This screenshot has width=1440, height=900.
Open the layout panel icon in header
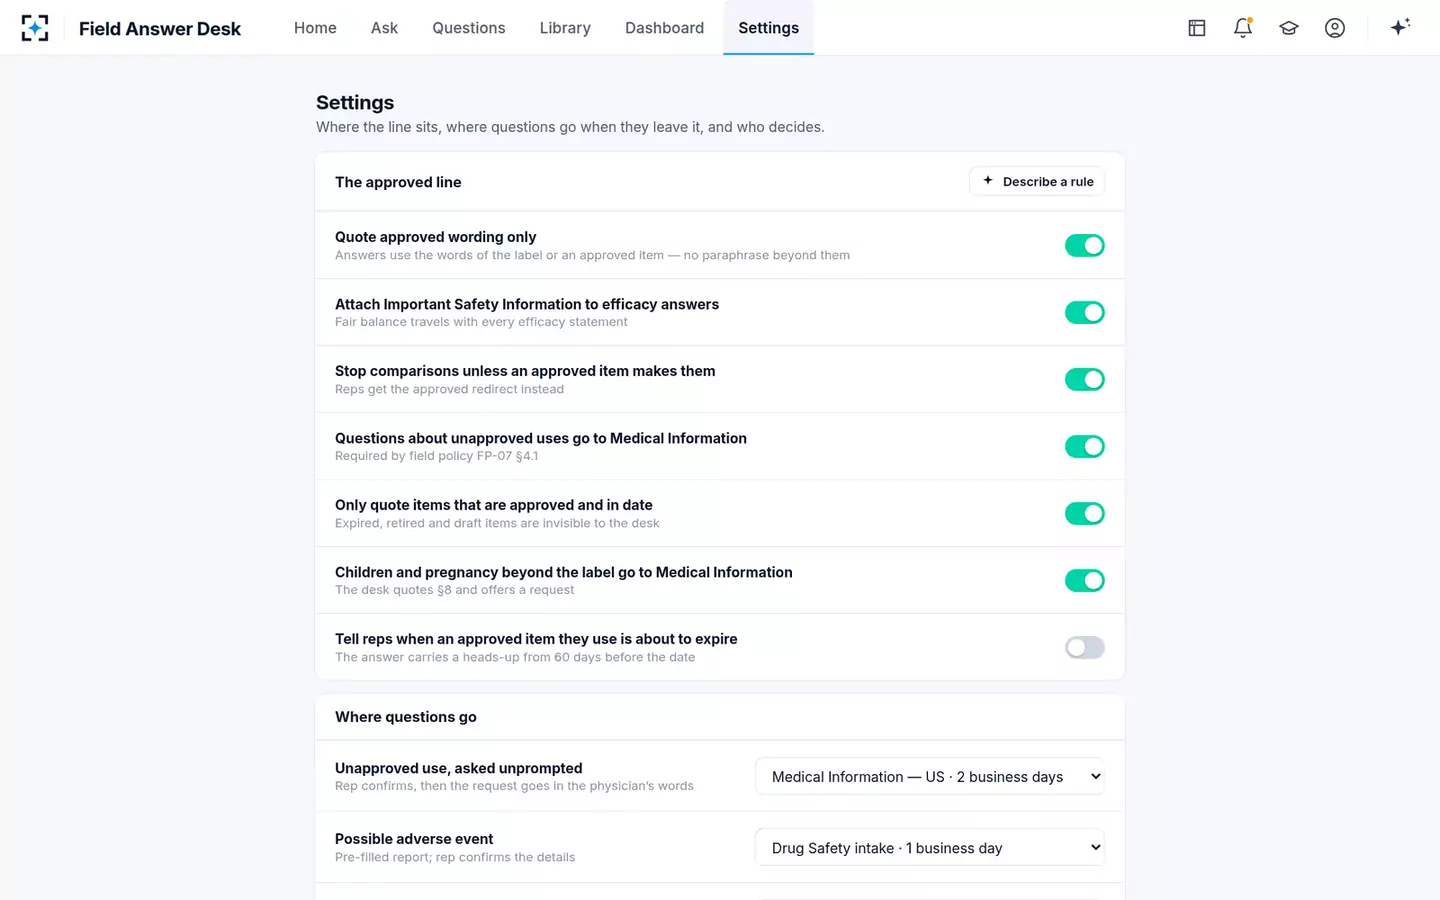click(1197, 28)
